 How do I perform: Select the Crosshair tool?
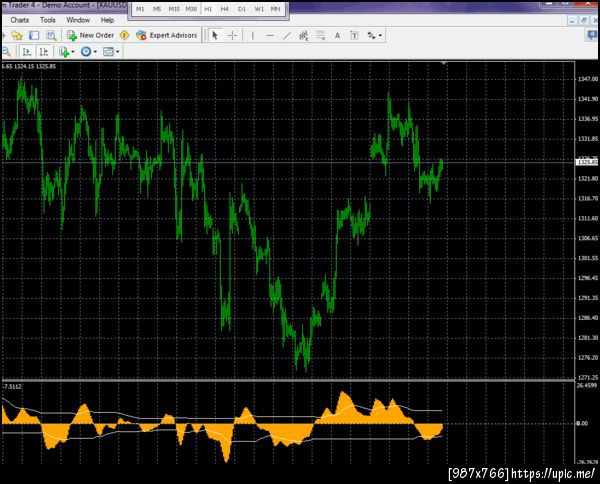(232, 36)
